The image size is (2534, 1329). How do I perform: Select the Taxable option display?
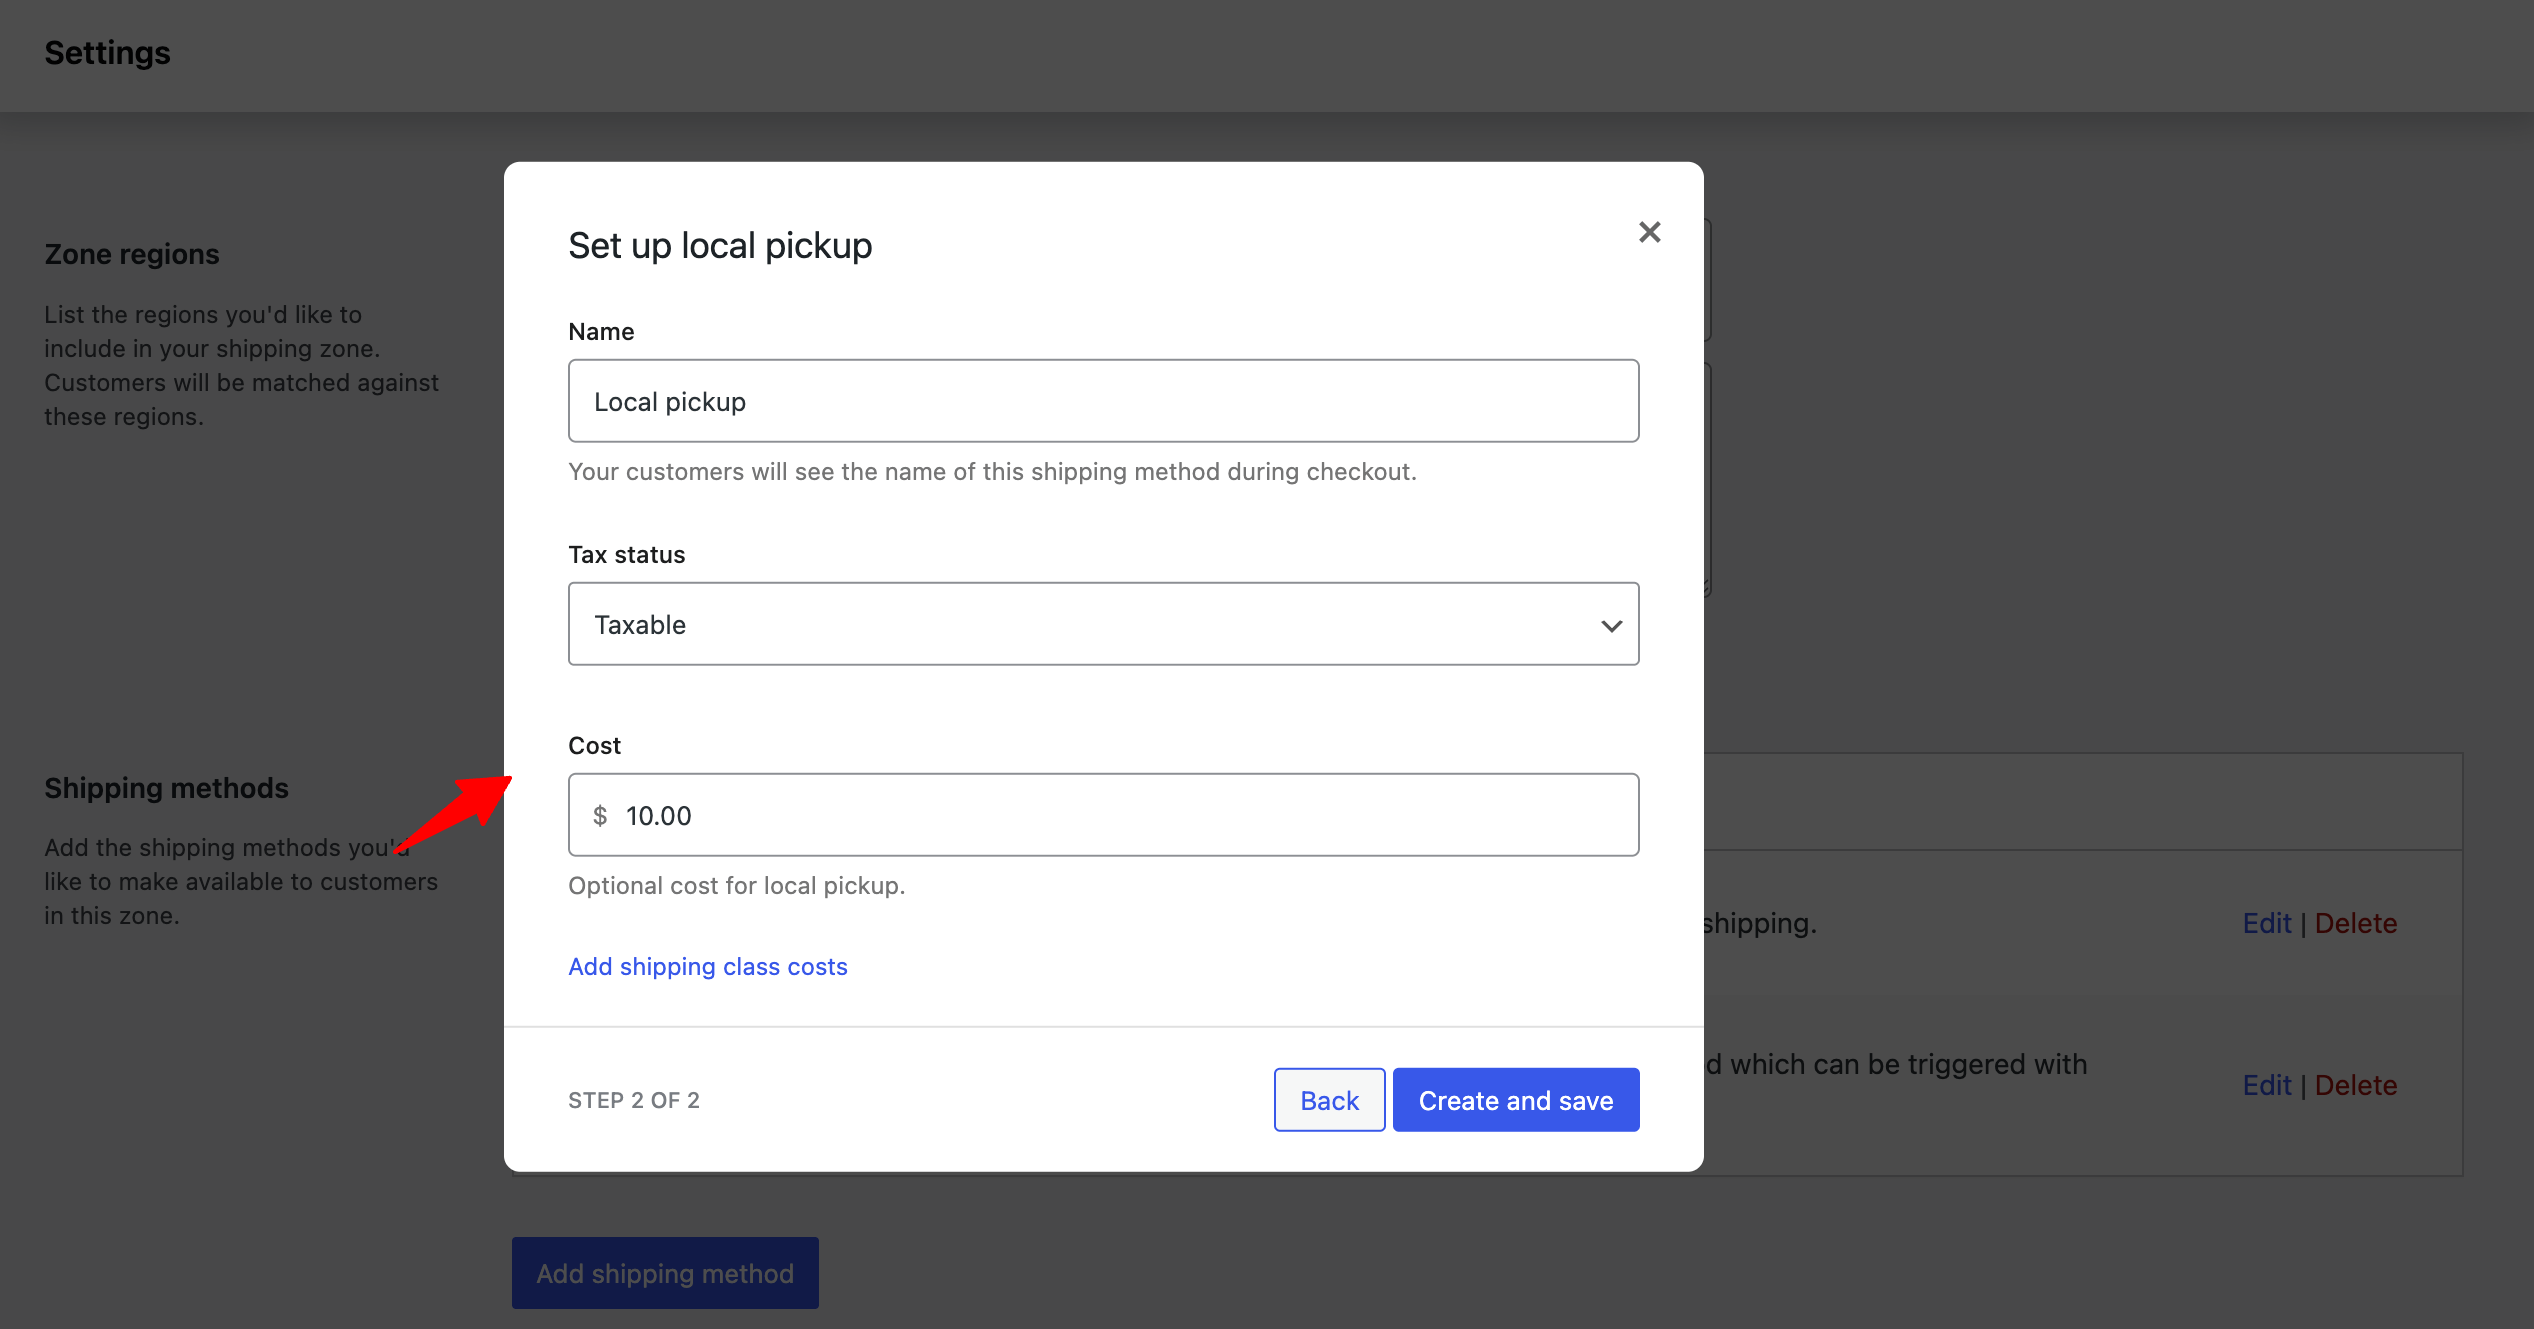[640, 624]
